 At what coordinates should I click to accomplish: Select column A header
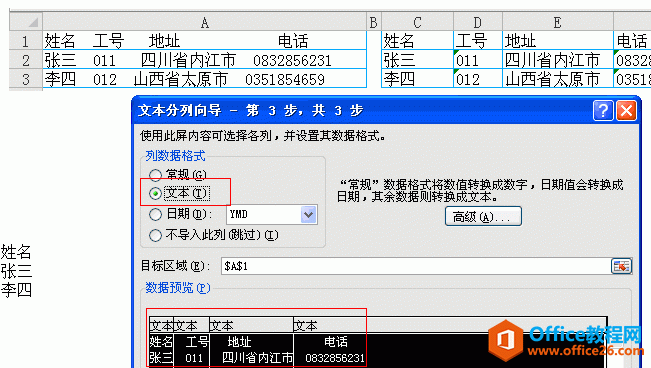click(205, 22)
